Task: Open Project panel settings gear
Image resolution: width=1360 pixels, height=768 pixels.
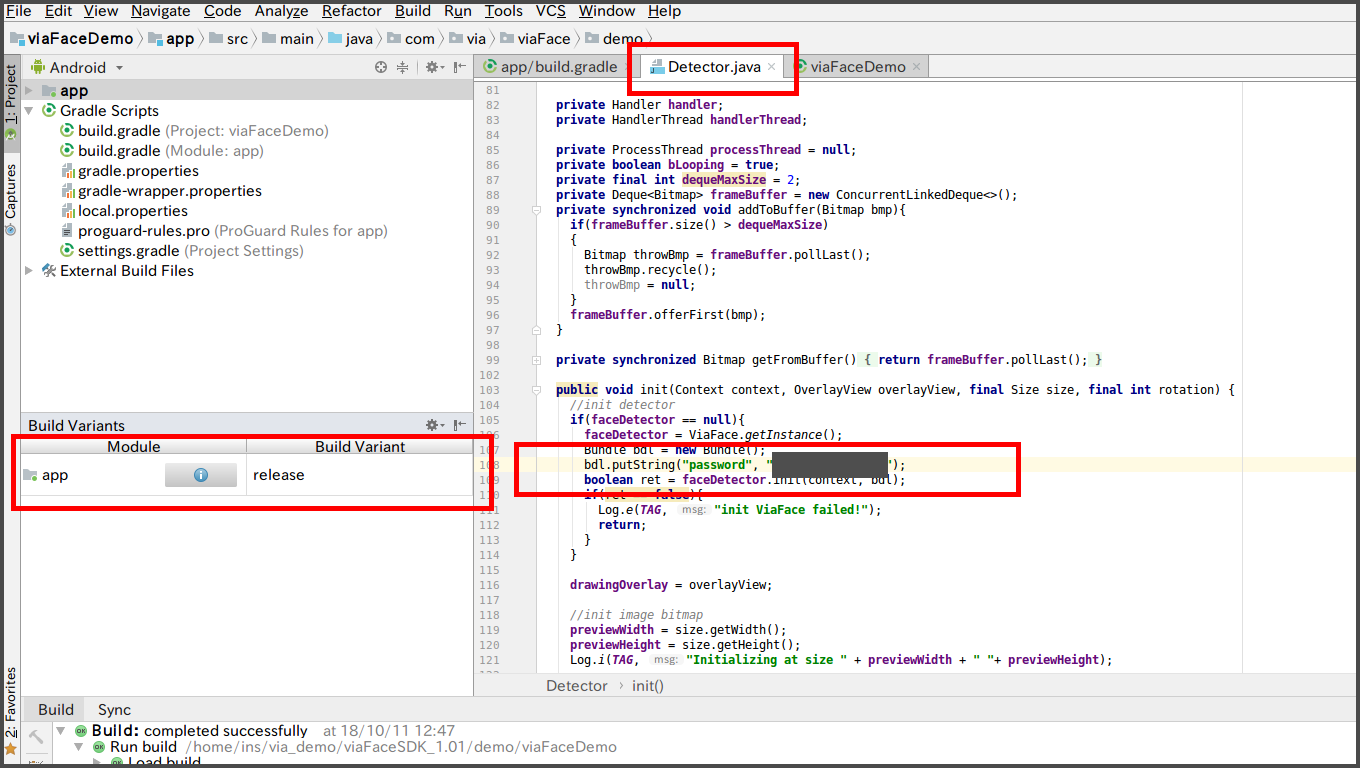Action: point(434,67)
